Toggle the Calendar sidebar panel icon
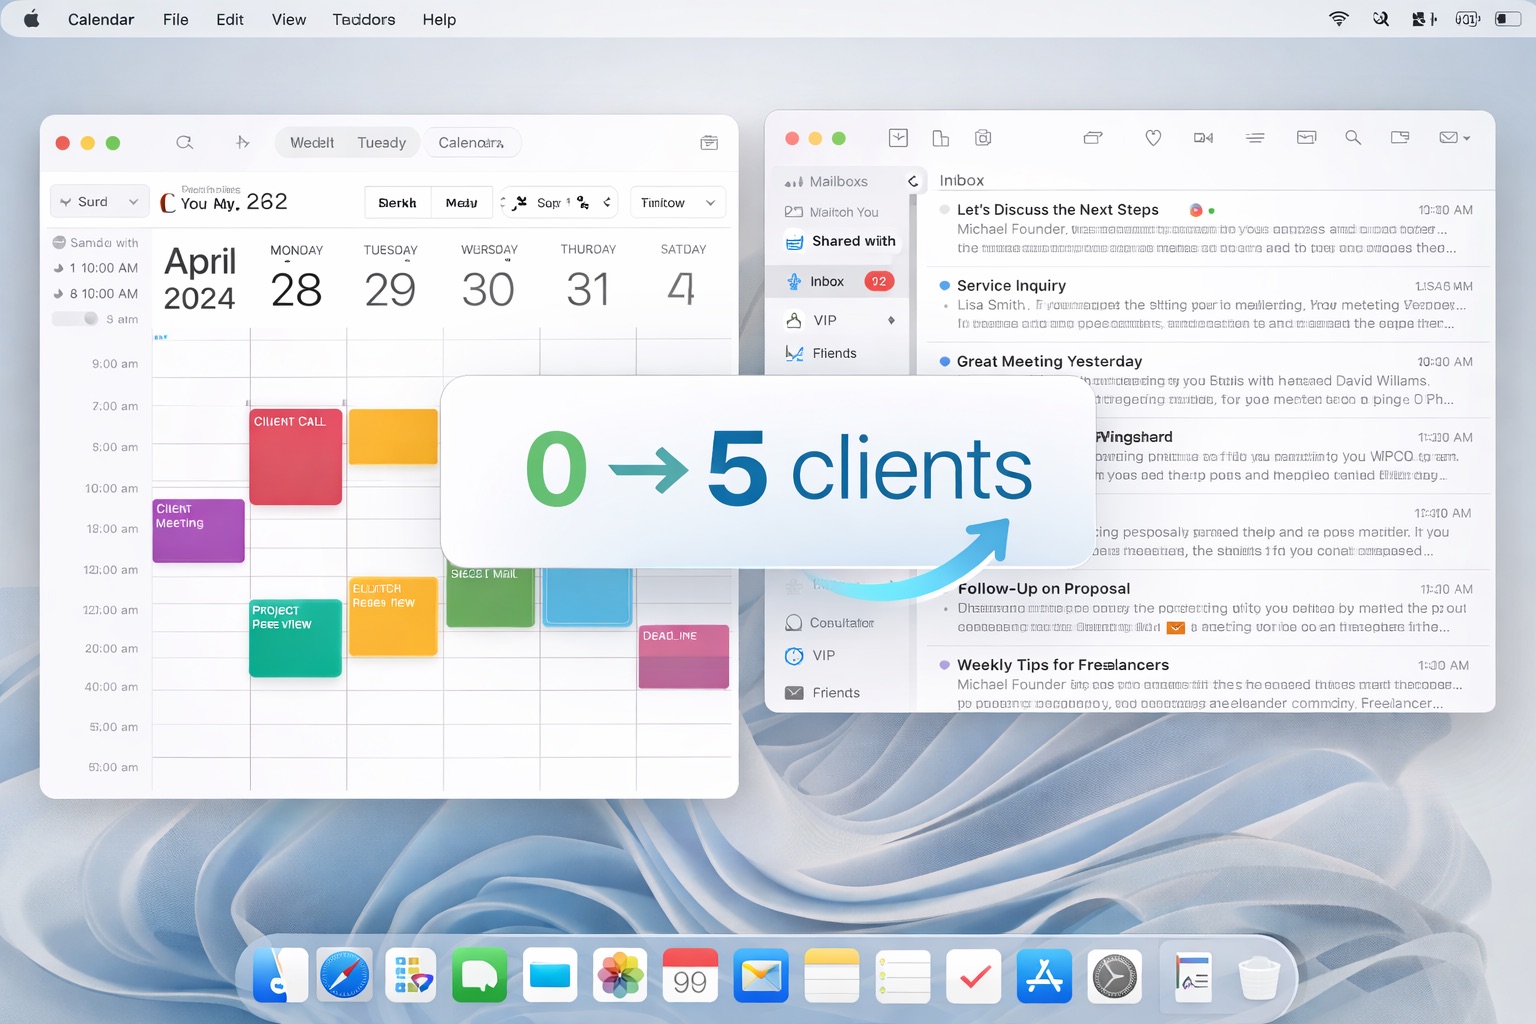1536x1024 pixels. pyautogui.click(x=709, y=142)
